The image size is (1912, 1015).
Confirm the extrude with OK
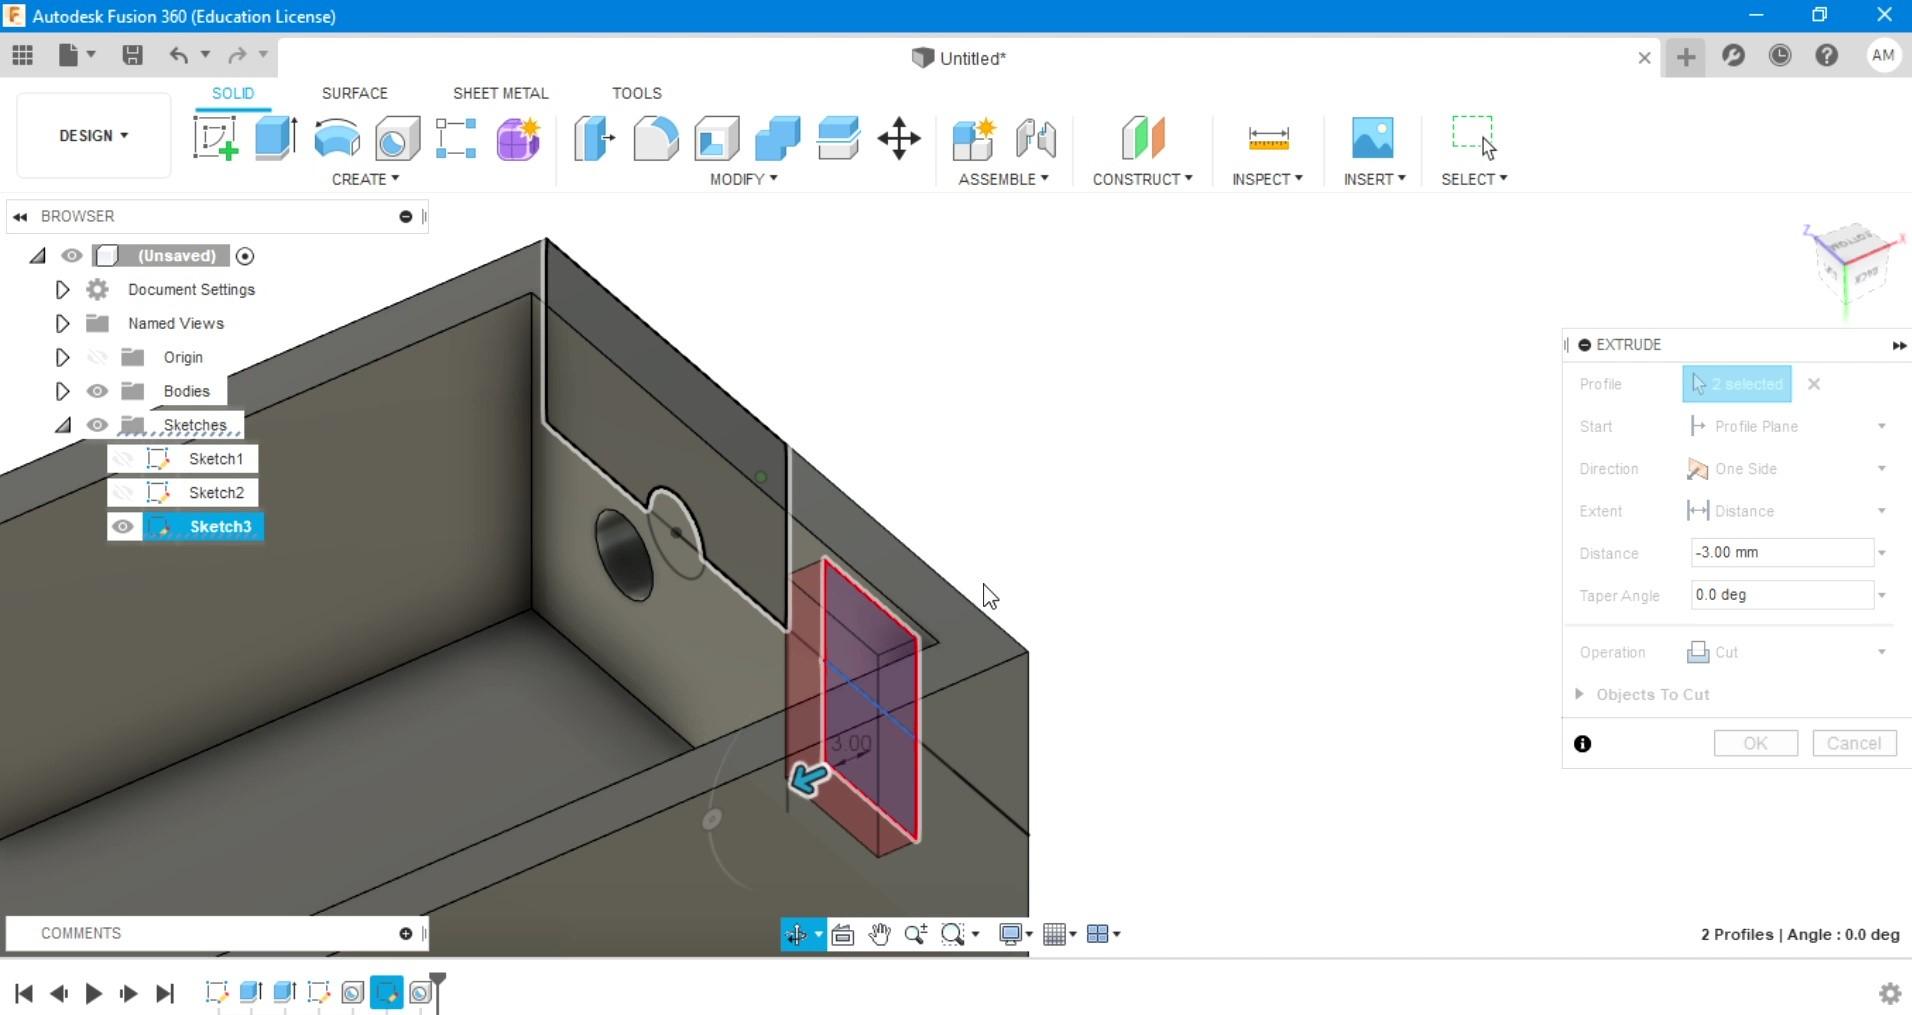[1756, 743]
